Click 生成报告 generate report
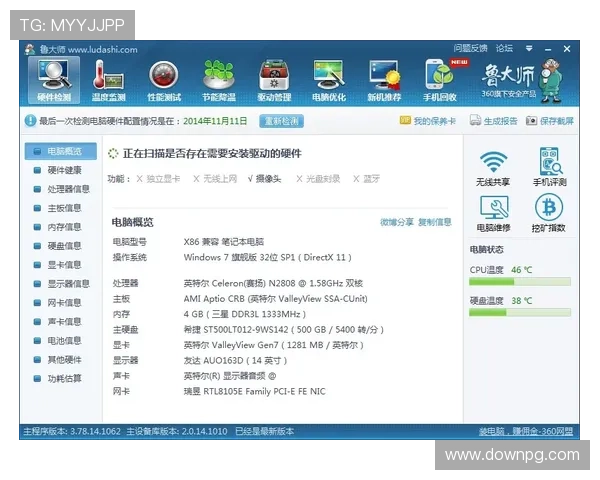This screenshot has height=480, width=600. (x=494, y=121)
